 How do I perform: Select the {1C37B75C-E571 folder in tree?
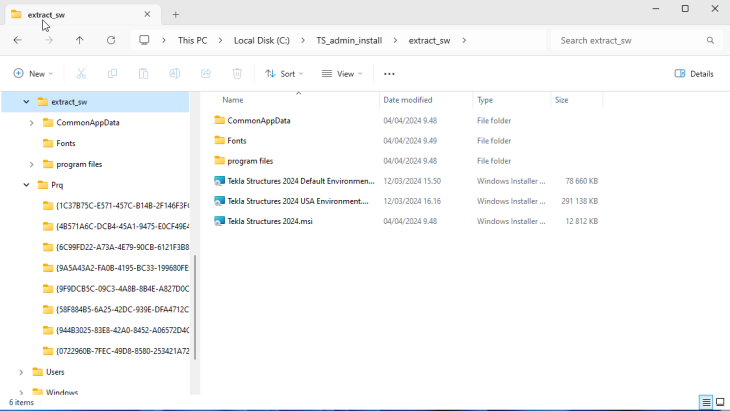122,206
